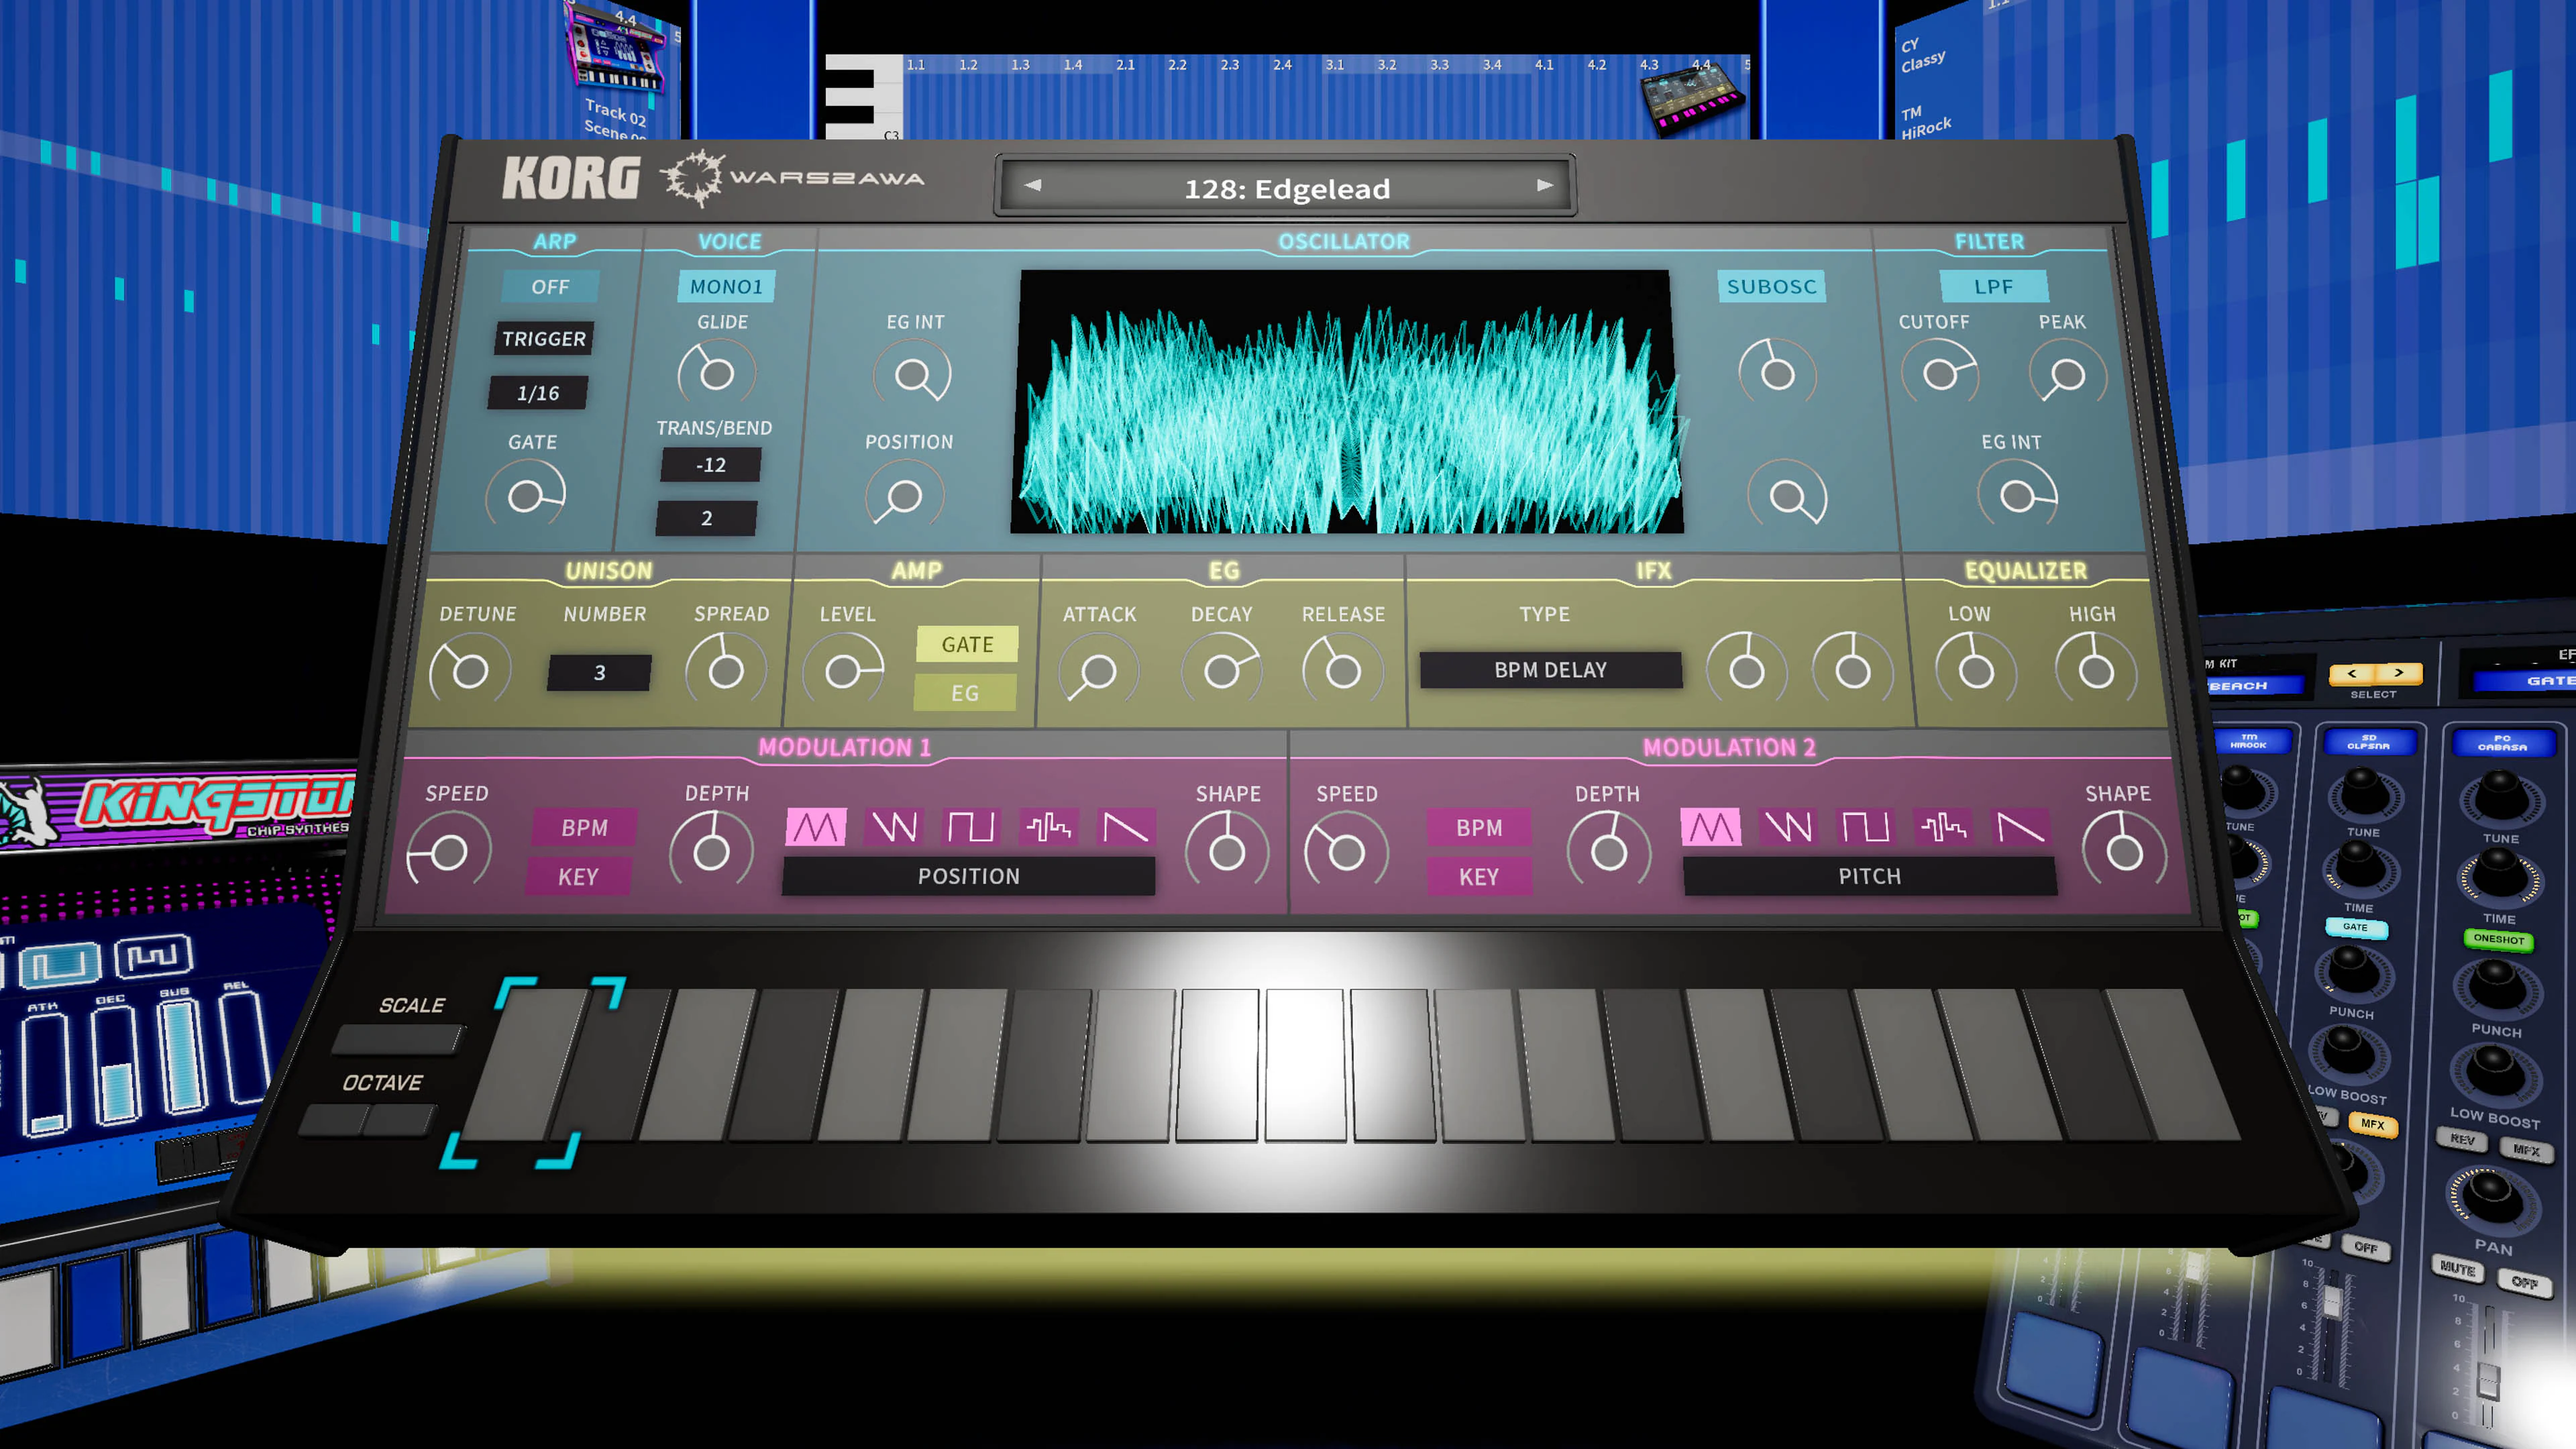Select the square wave shape in Modulation 1

point(970,827)
